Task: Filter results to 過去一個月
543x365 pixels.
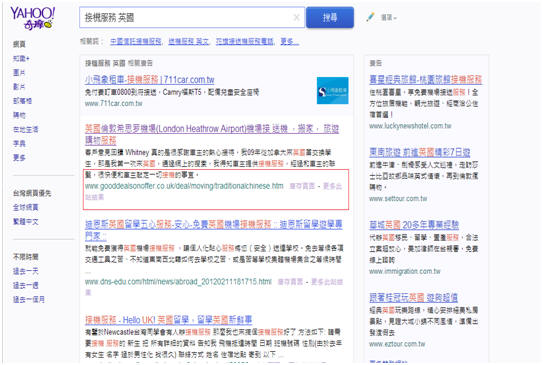Action: tap(29, 299)
